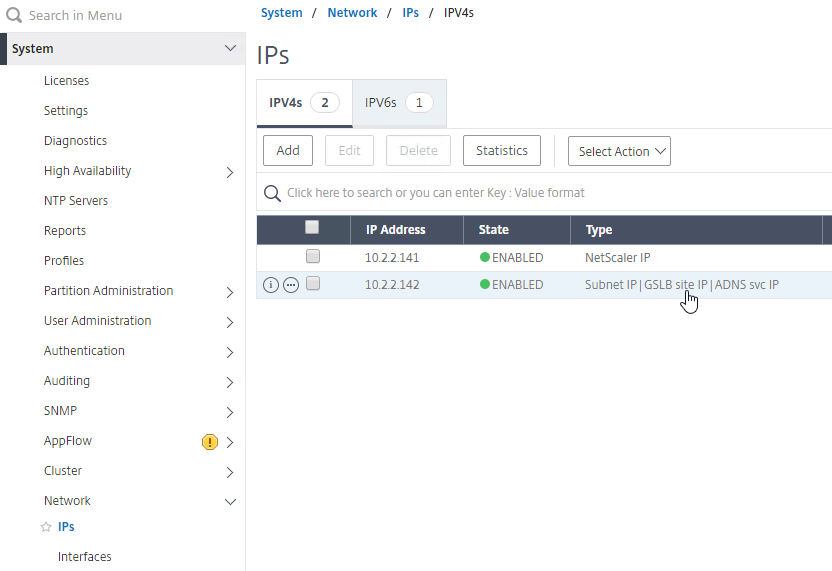This screenshot has width=832, height=571.
Task: Go to IPs breadcrumb link
Action: pyautogui.click(x=410, y=13)
